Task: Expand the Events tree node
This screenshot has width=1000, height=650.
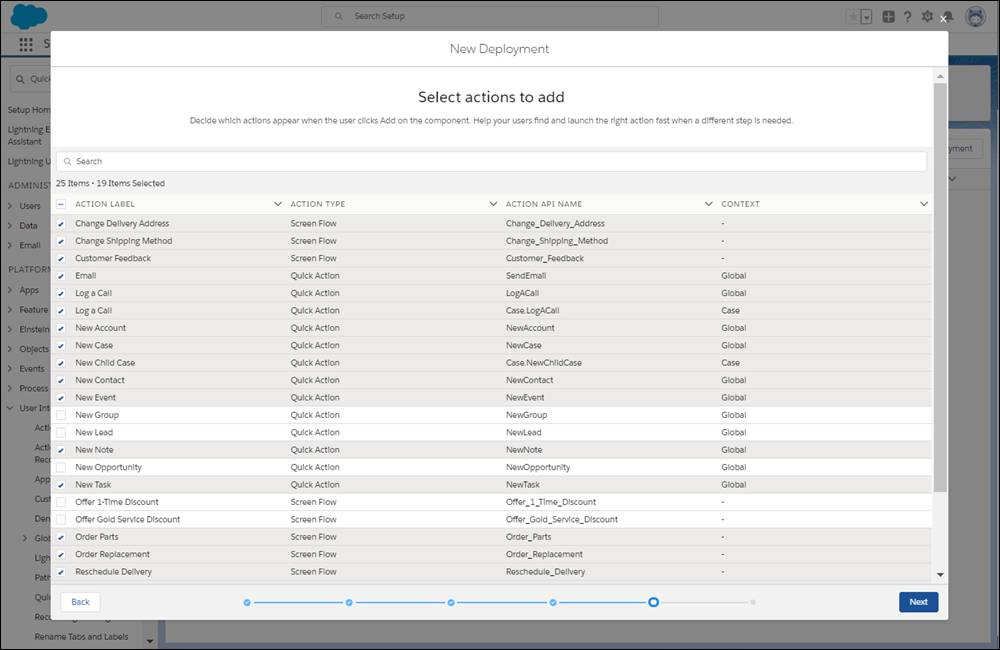Action: click(10, 369)
